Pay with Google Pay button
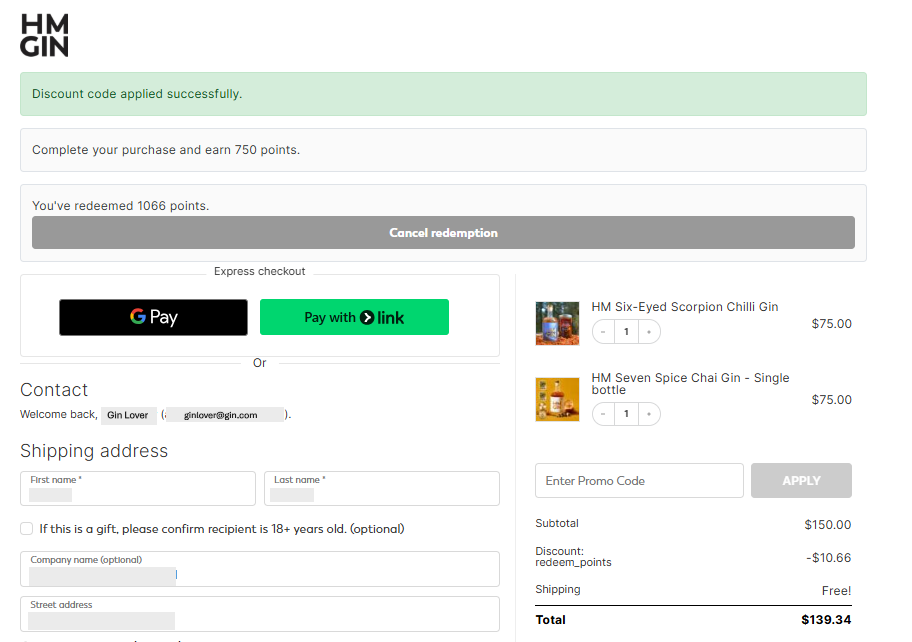This screenshot has width=912, height=642. (153, 317)
